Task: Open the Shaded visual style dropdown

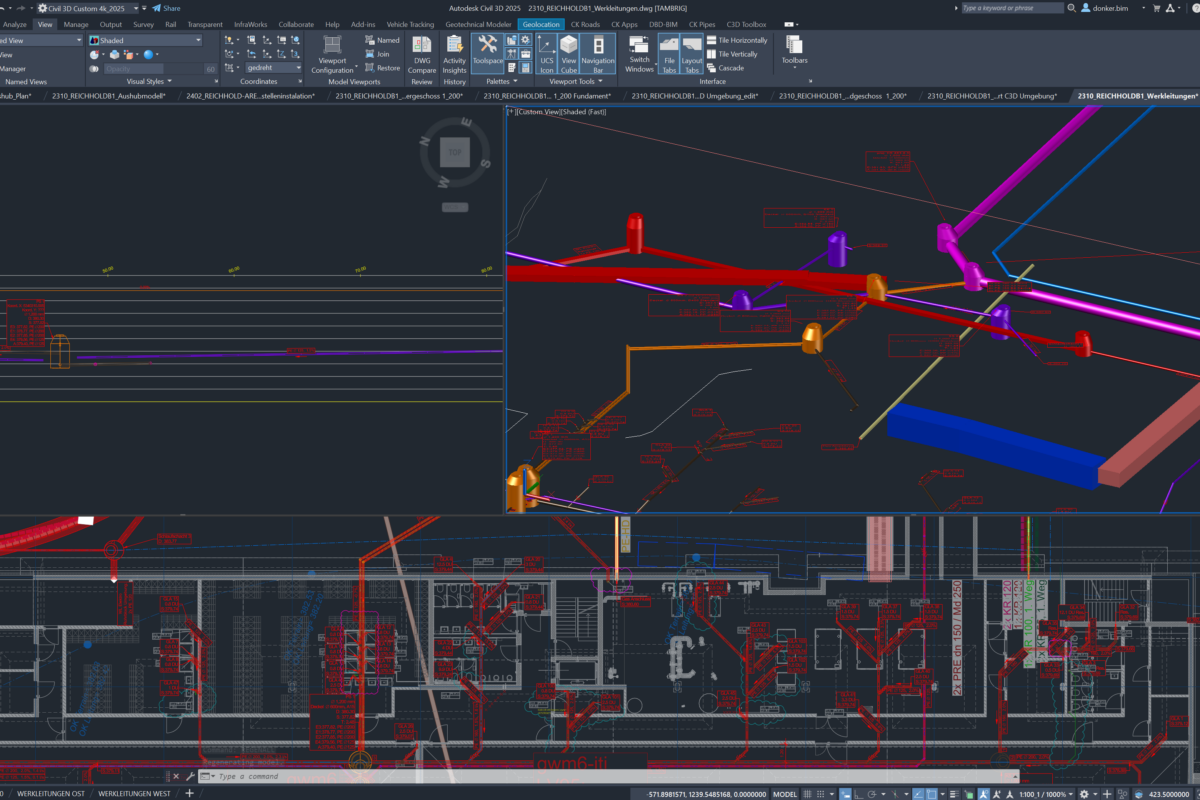Action: coord(150,41)
